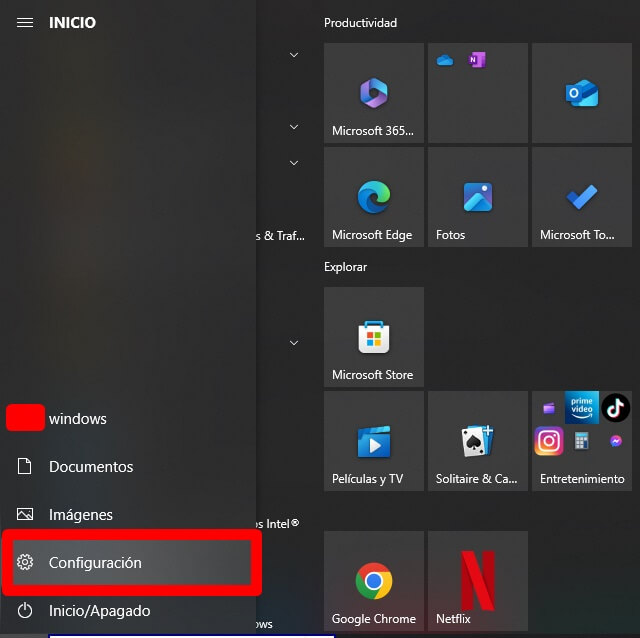The width and height of the screenshot is (640, 638).
Task: Open the Prime Video icon
Action: click(582, 407)
